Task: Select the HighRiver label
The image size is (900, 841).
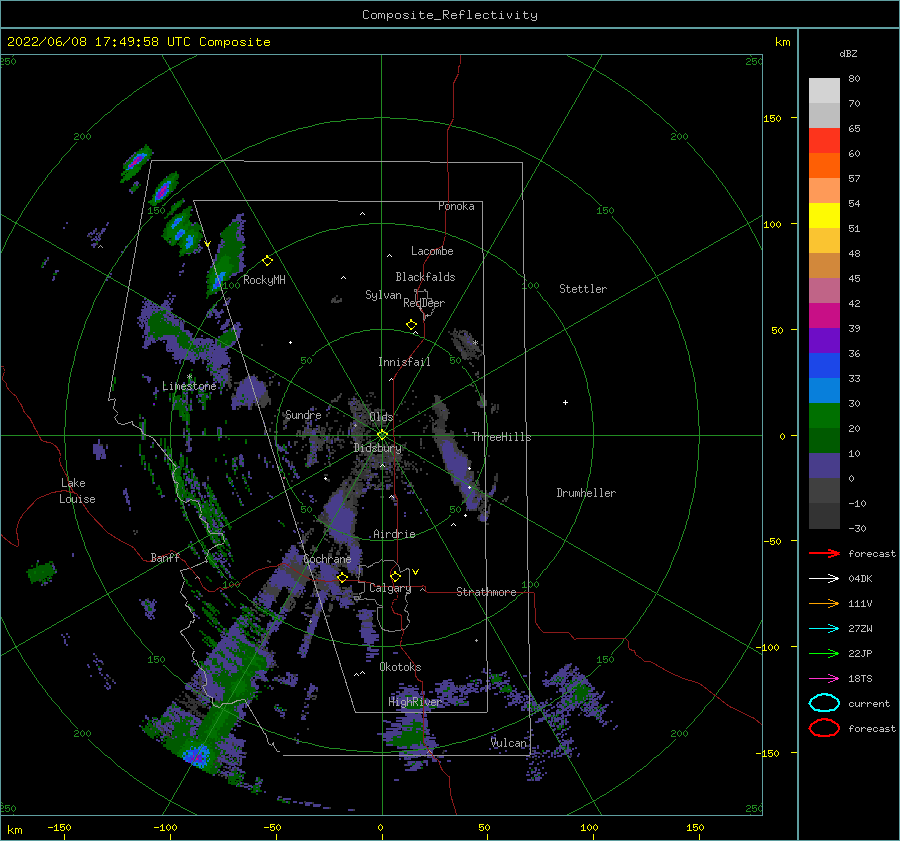Action: pyautogui.click(x=415, y=702)
